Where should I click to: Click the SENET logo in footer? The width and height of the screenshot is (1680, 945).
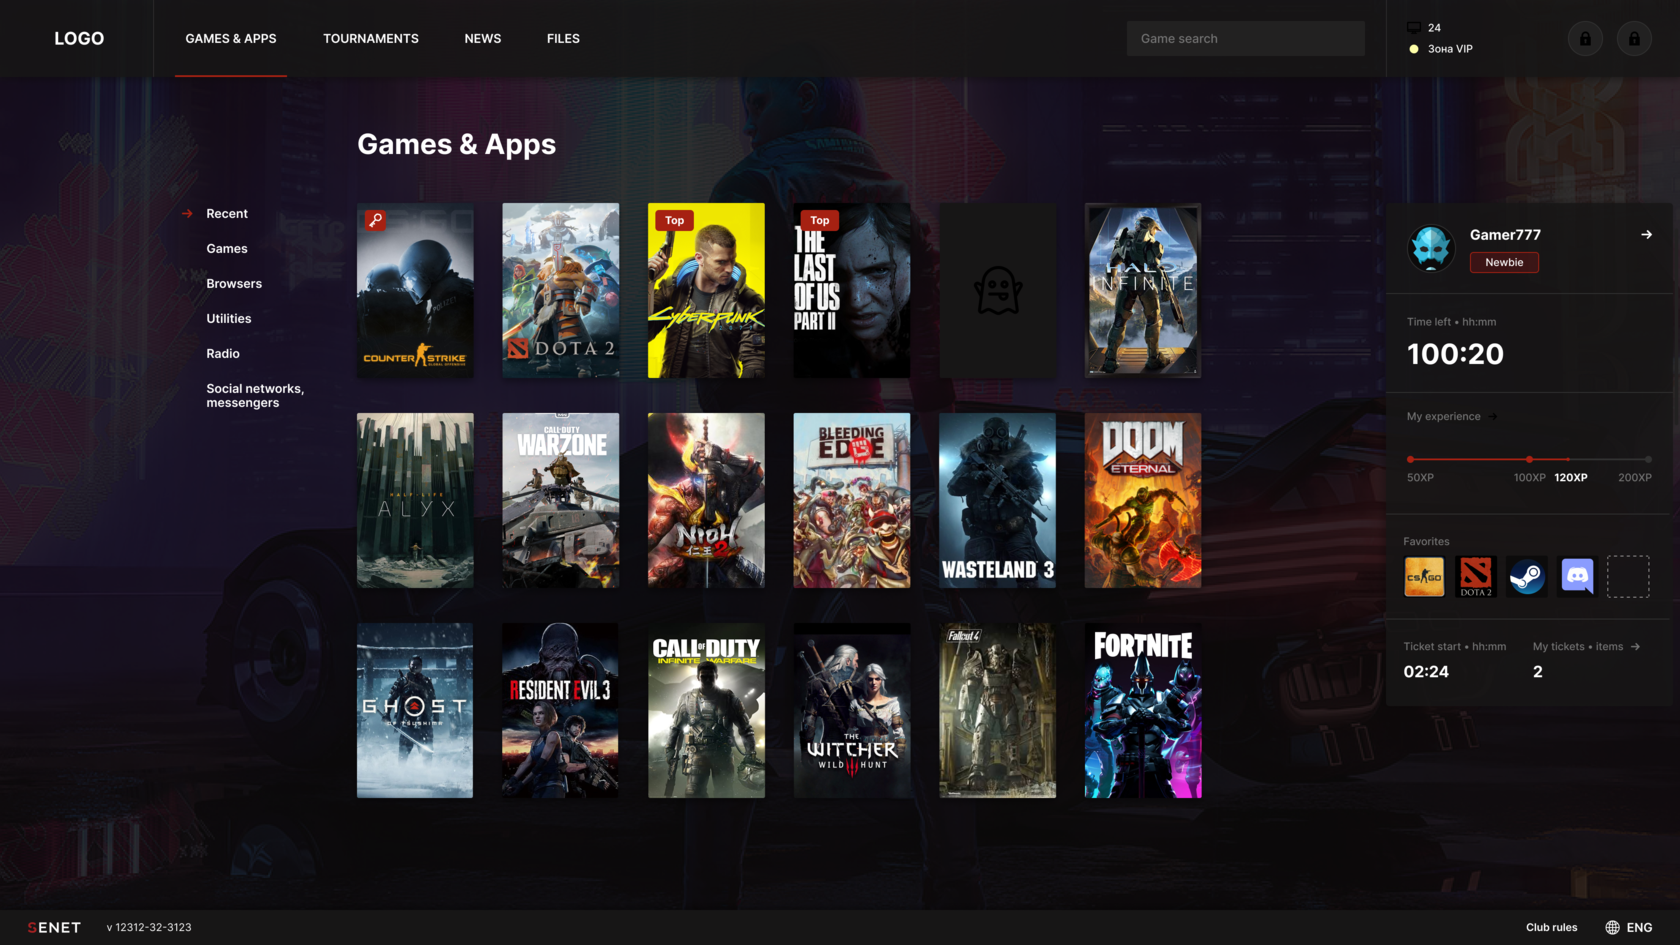54,928
